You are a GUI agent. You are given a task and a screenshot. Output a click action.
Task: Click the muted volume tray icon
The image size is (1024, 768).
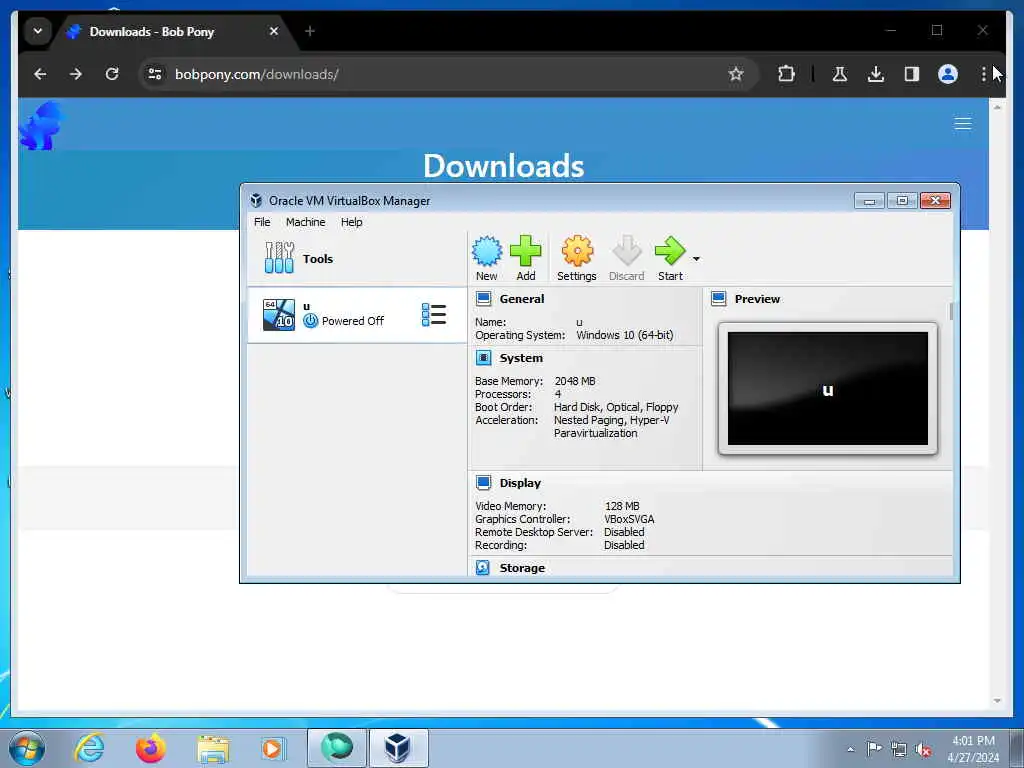[x=923, y=750]
